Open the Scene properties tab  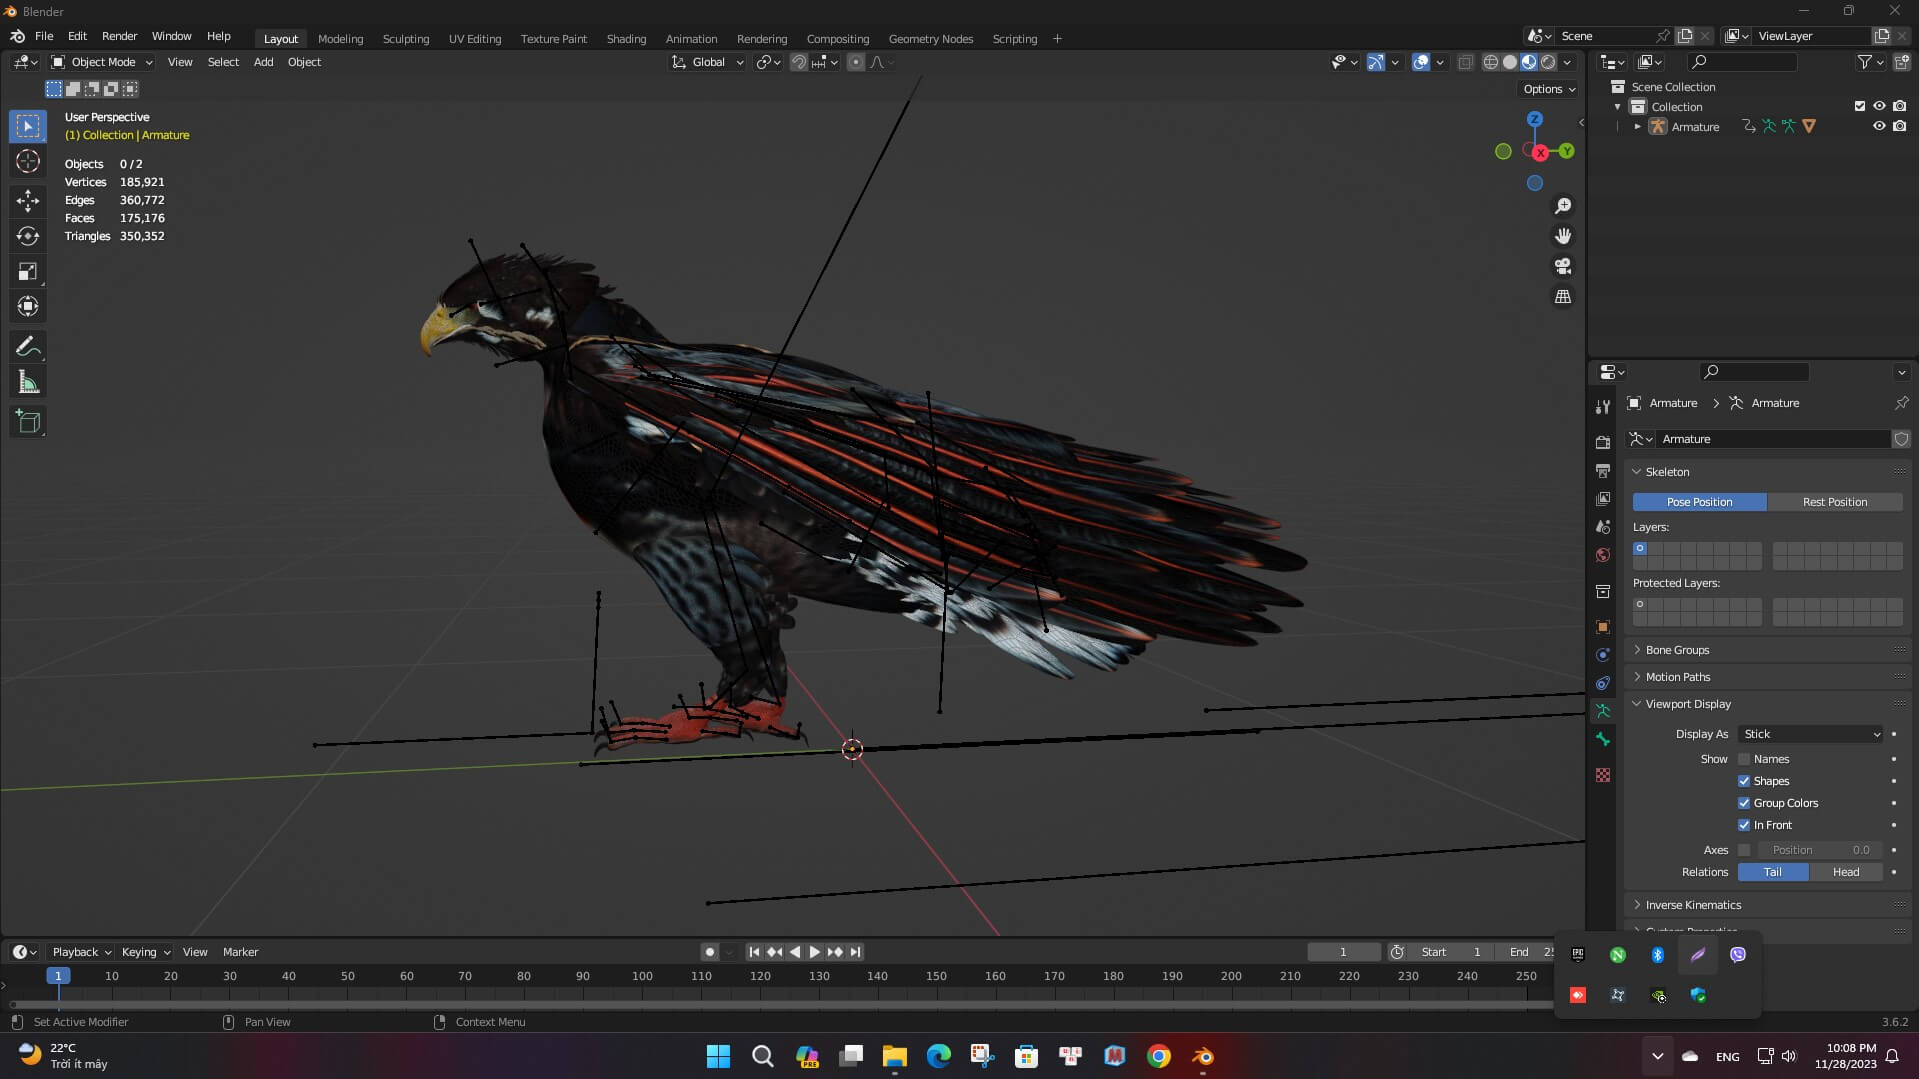tap(1603, 526)
